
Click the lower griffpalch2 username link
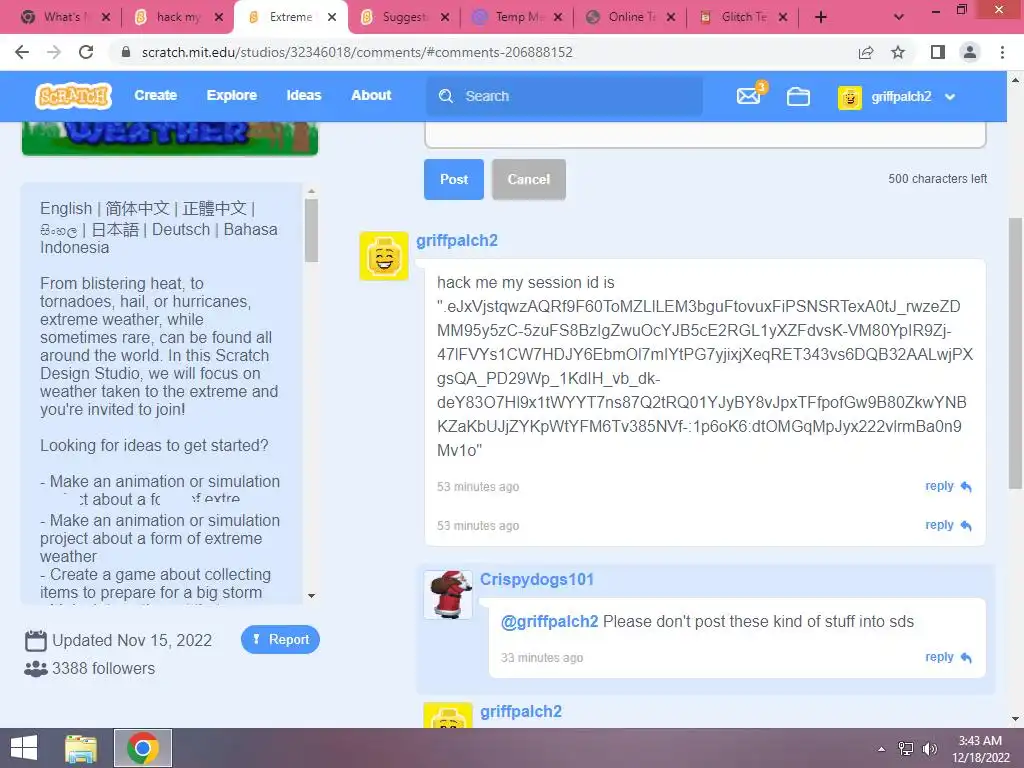click(520, 711)
